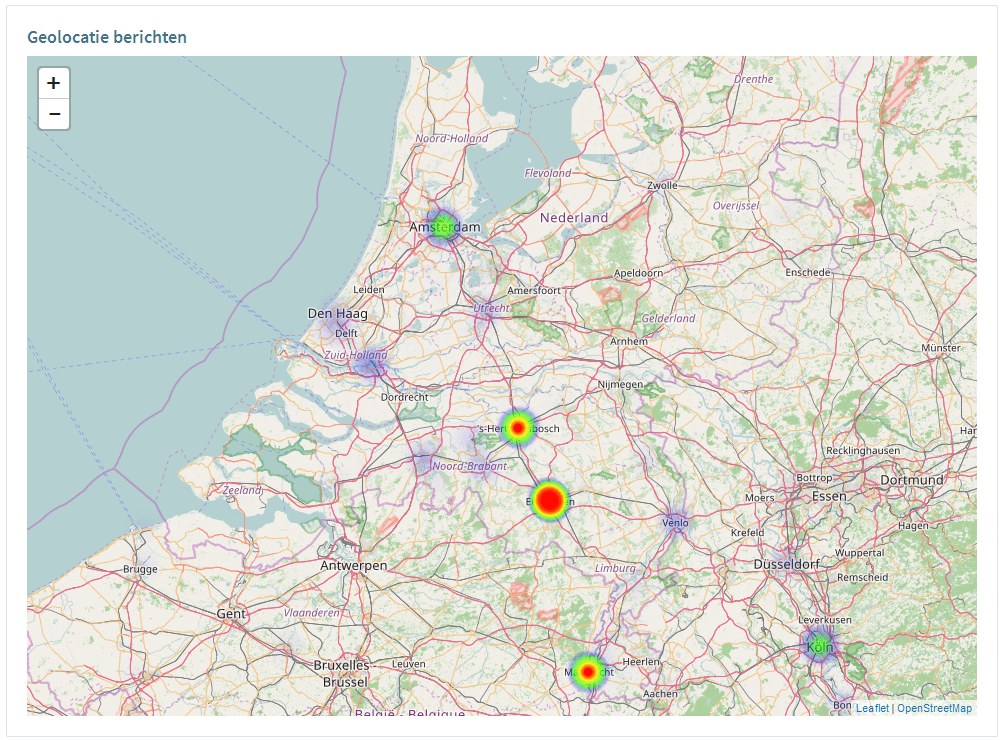Click the 'Leverkusen' city label

click(x=825, y=619)
